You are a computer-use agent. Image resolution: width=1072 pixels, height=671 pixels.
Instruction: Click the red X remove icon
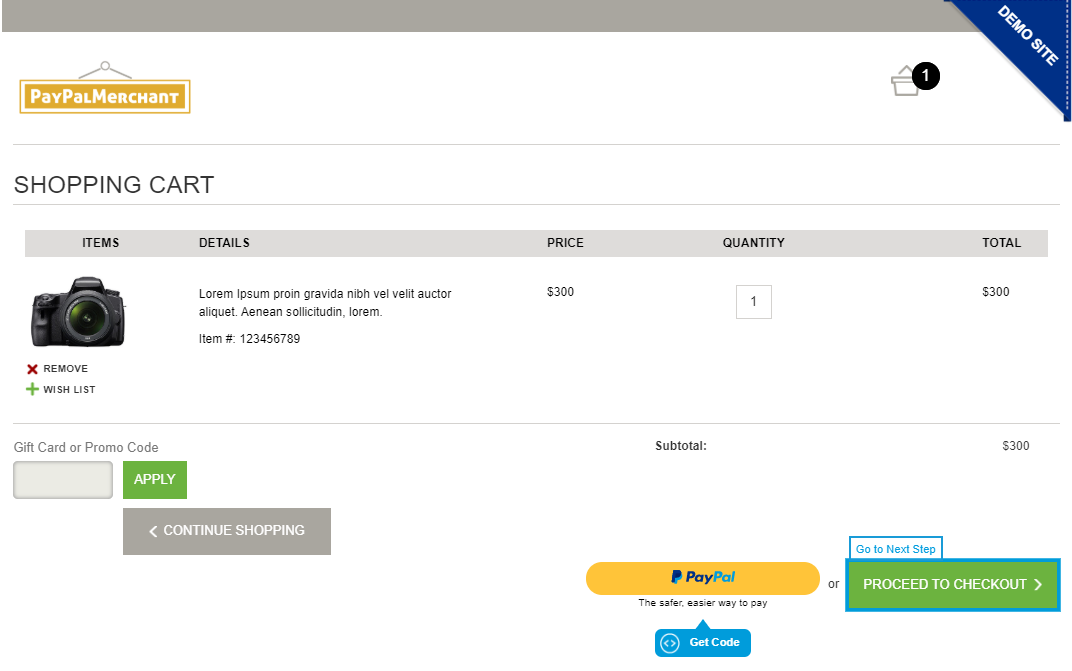pyautogui.click(x=32, y=369)
